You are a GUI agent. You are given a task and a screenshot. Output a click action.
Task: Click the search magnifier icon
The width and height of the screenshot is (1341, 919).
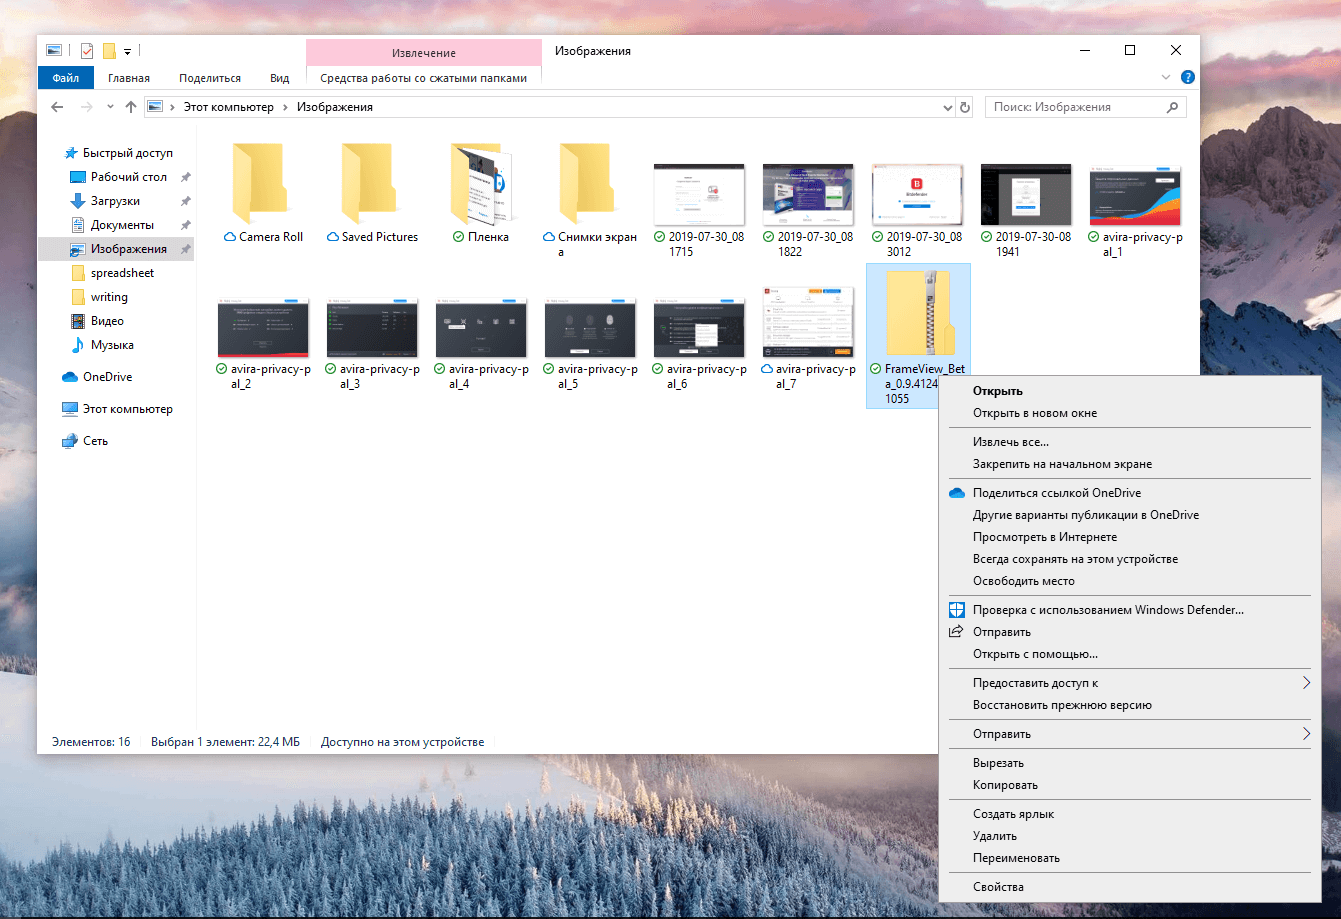click(1172, 106)
